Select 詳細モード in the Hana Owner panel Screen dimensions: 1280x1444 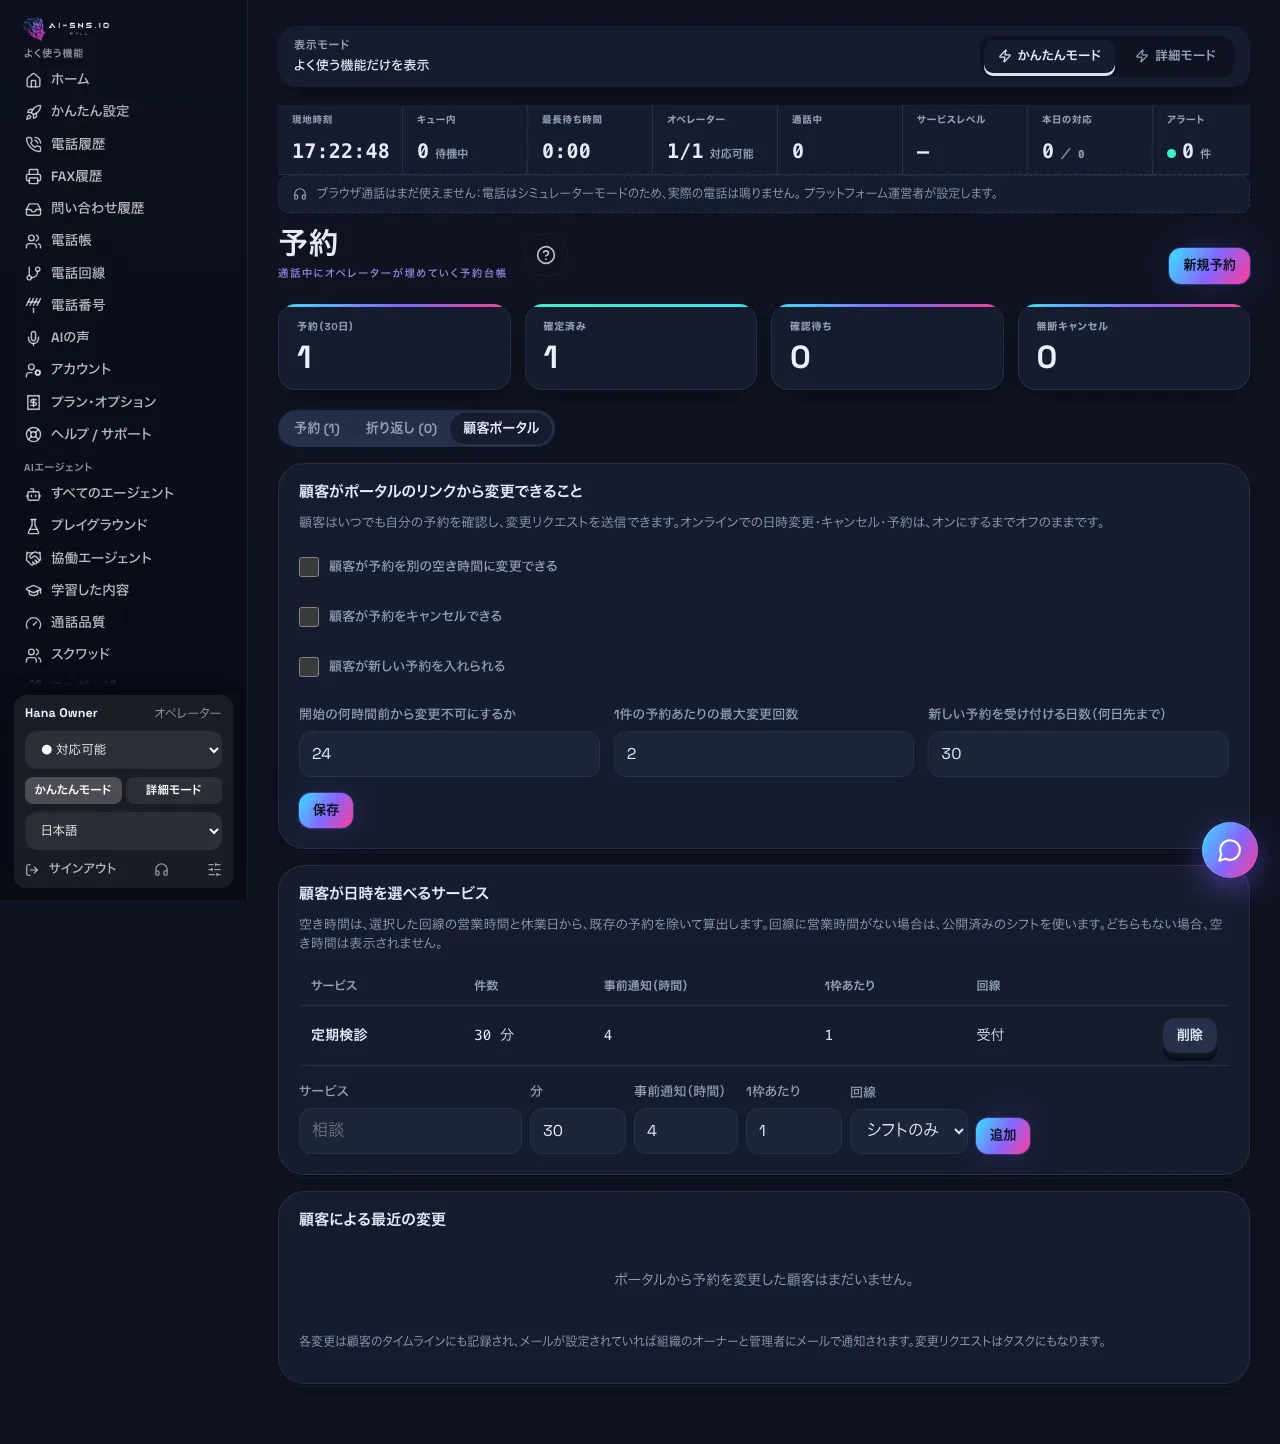pyautogui.click(x=174, y=790)
